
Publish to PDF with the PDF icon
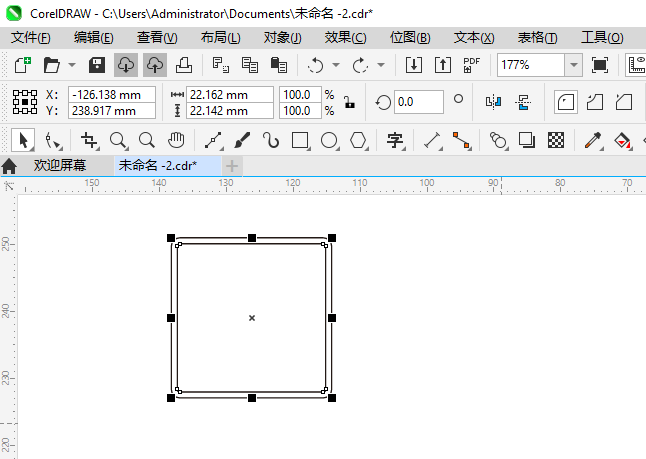click(x=471, y=65)
